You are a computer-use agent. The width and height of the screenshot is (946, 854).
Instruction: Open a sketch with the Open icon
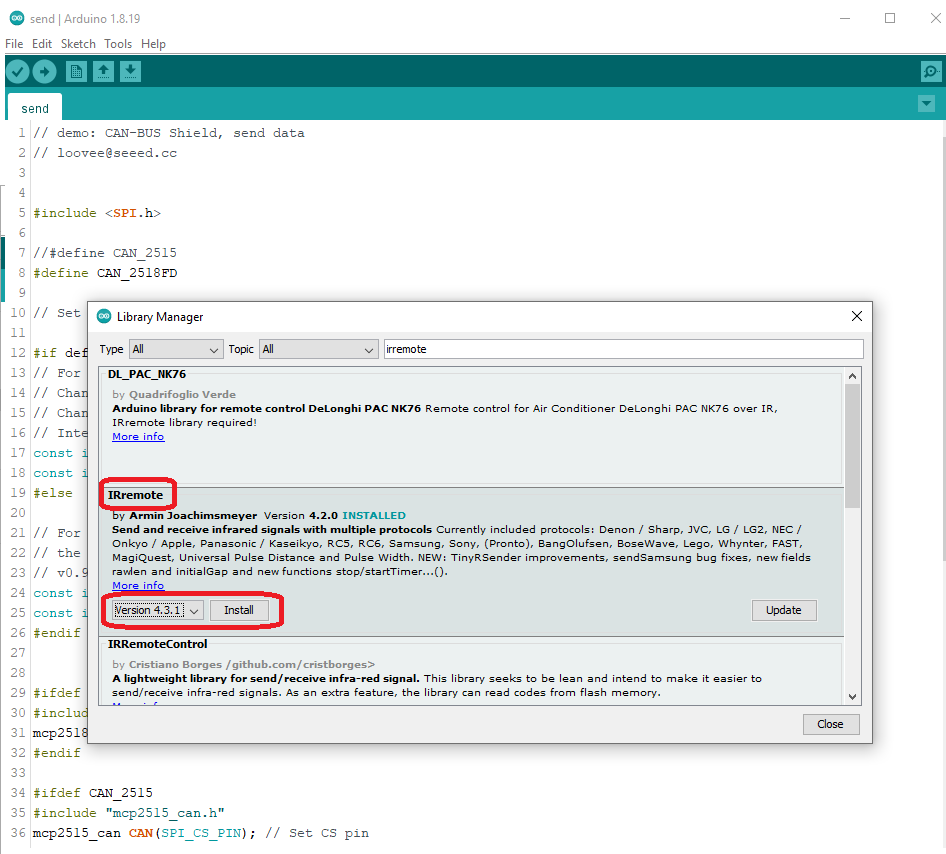tap(103, 72)
